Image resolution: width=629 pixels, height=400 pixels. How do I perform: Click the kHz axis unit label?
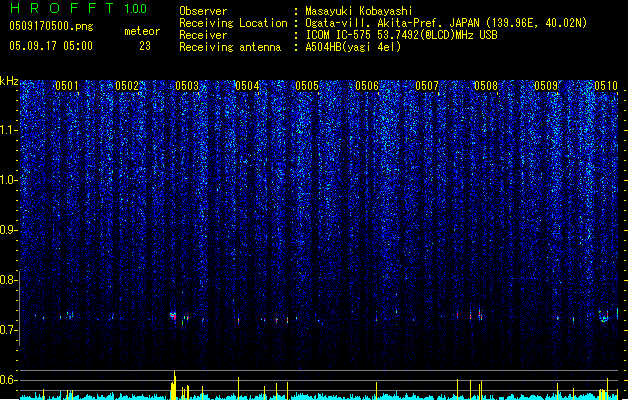(x=9, y=81)
